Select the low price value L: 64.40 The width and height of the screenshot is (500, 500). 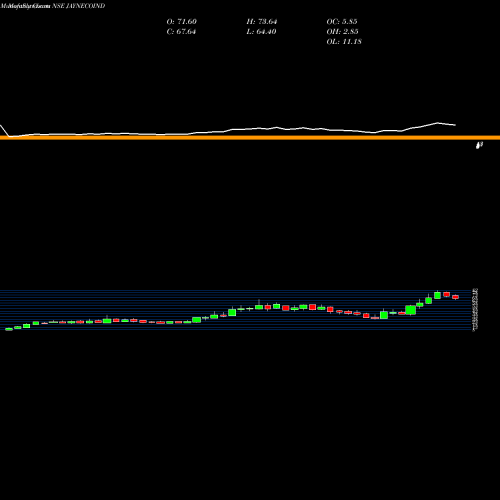coord(261,31)
